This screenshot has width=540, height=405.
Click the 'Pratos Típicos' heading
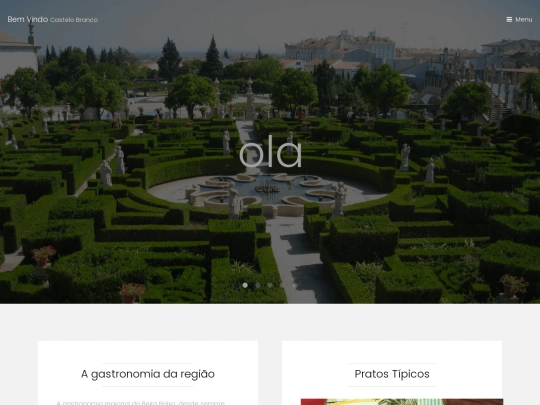point(392,374)
